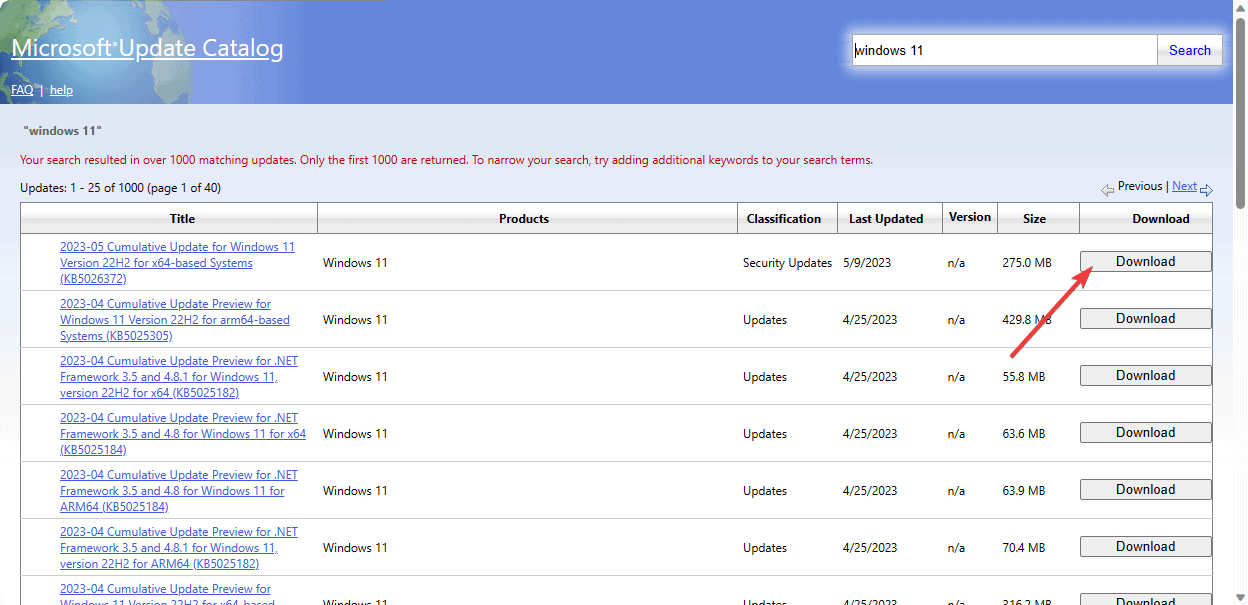Open KB5025305 arm64 update preview link
The height and width of the screenshot is (605, 1248).
[174, 320]
